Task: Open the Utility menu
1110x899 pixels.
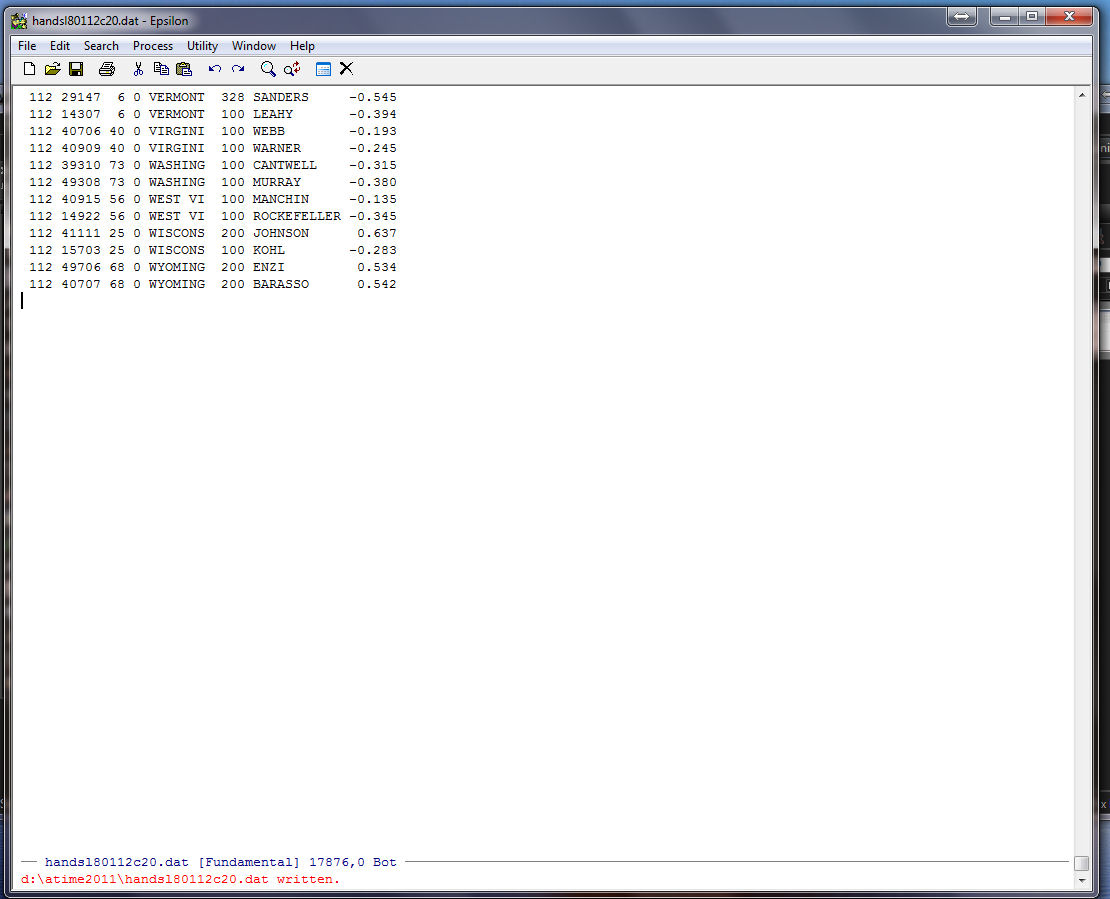Action: pos(202,46)
